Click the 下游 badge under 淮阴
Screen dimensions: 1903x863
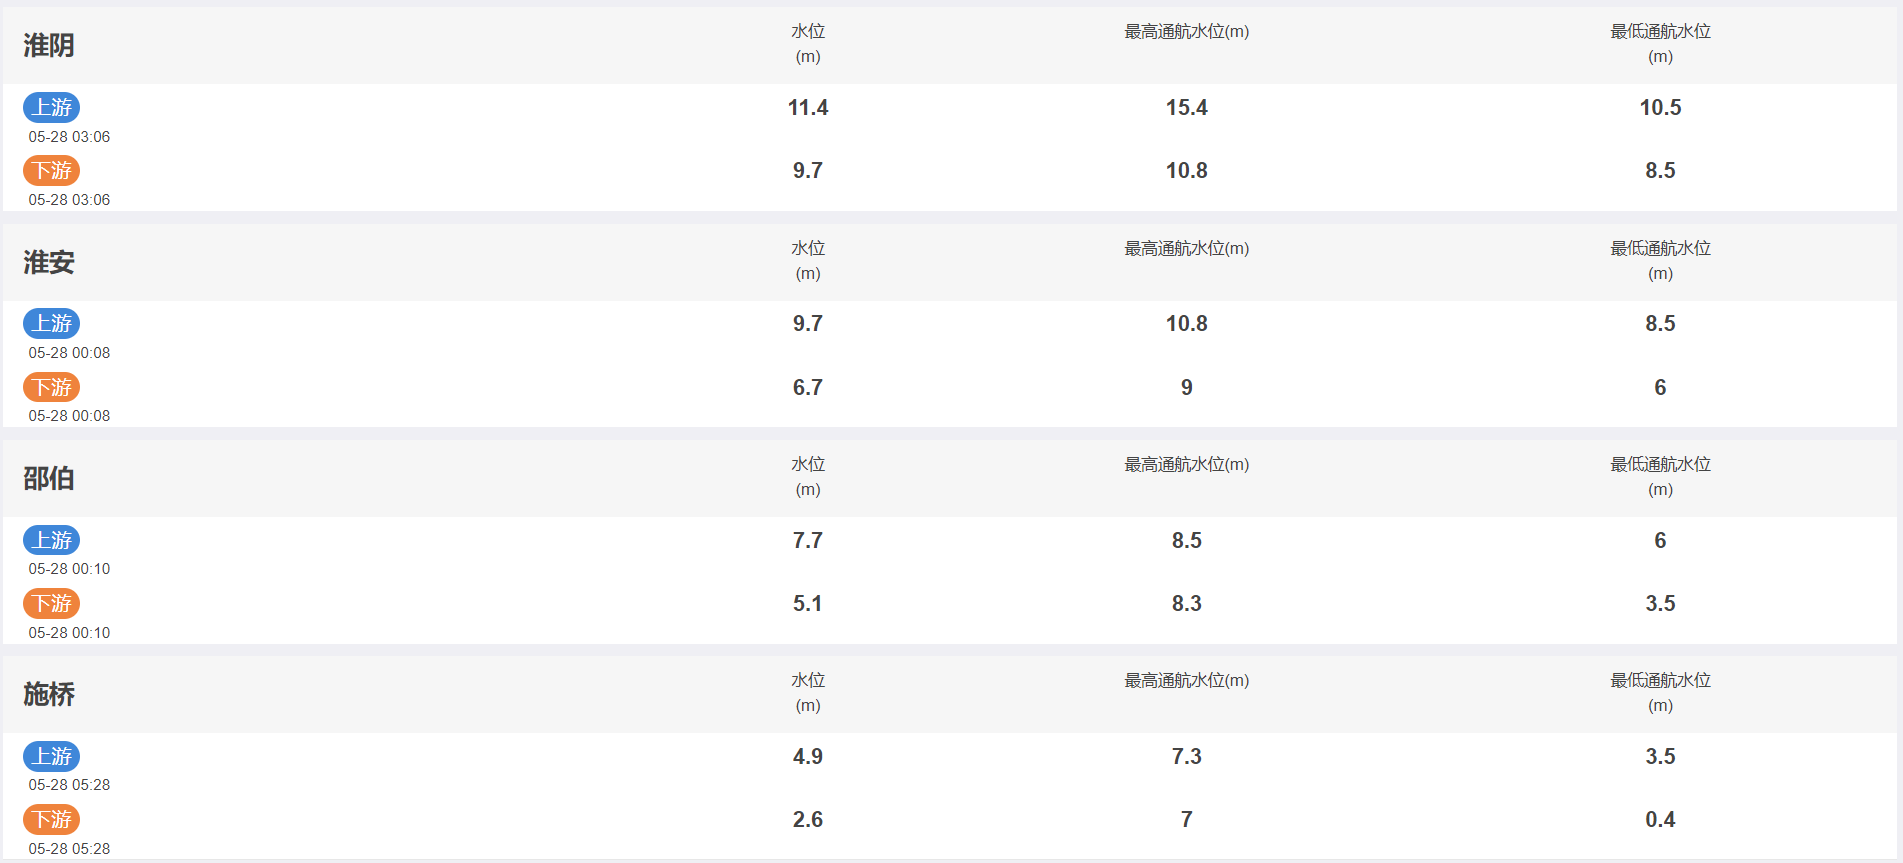point(52,170)
